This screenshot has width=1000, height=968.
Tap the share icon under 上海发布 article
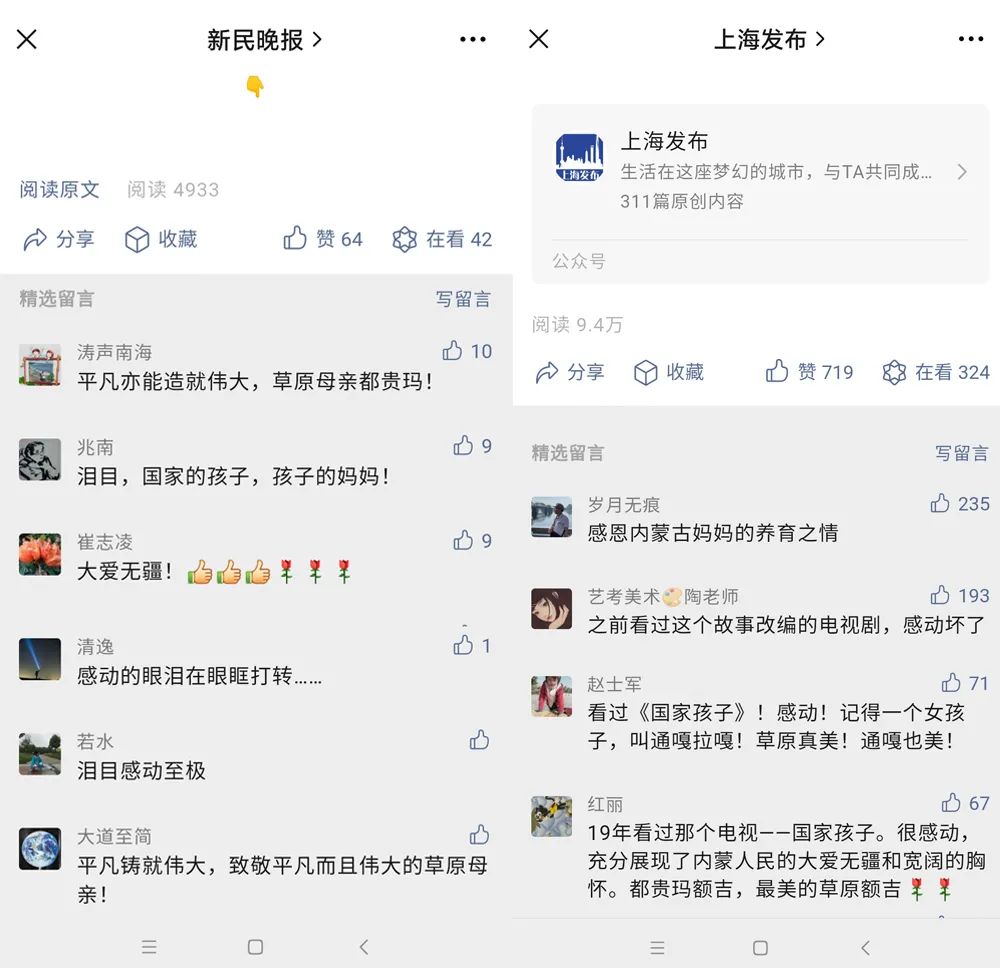(547, 372)
